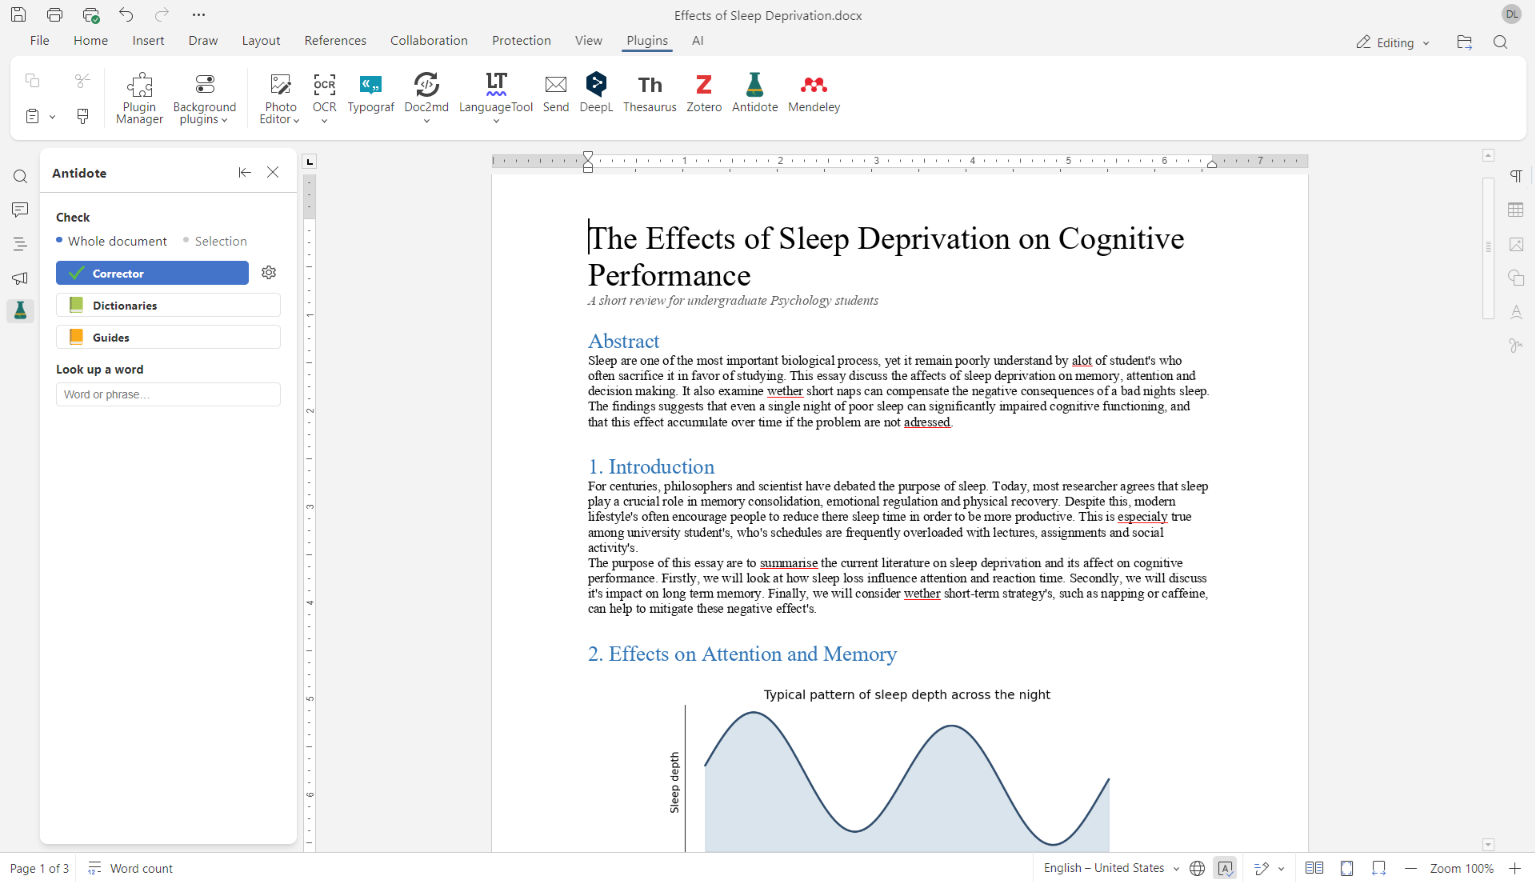Click the search magnifier at top right
The image size is (1535, 882).
click(1500, 42)
